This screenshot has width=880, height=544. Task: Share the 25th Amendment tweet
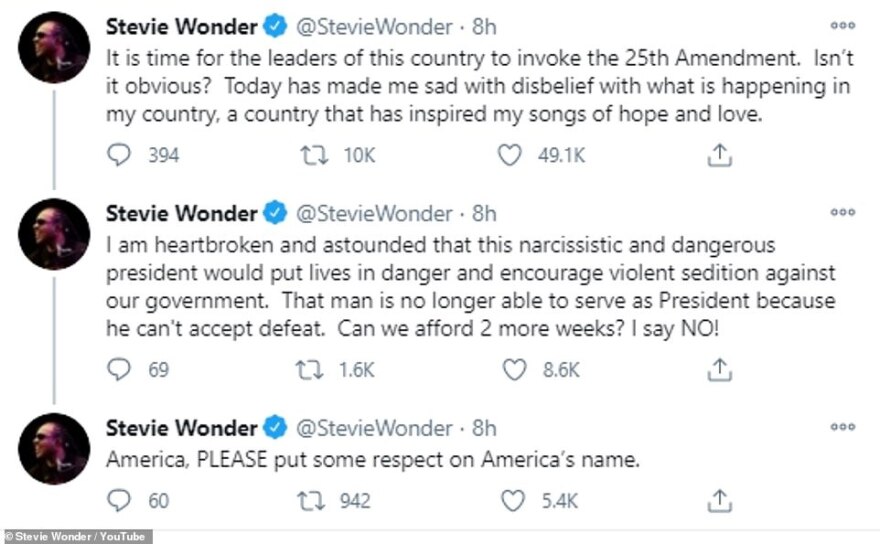[x=720, y=155]
